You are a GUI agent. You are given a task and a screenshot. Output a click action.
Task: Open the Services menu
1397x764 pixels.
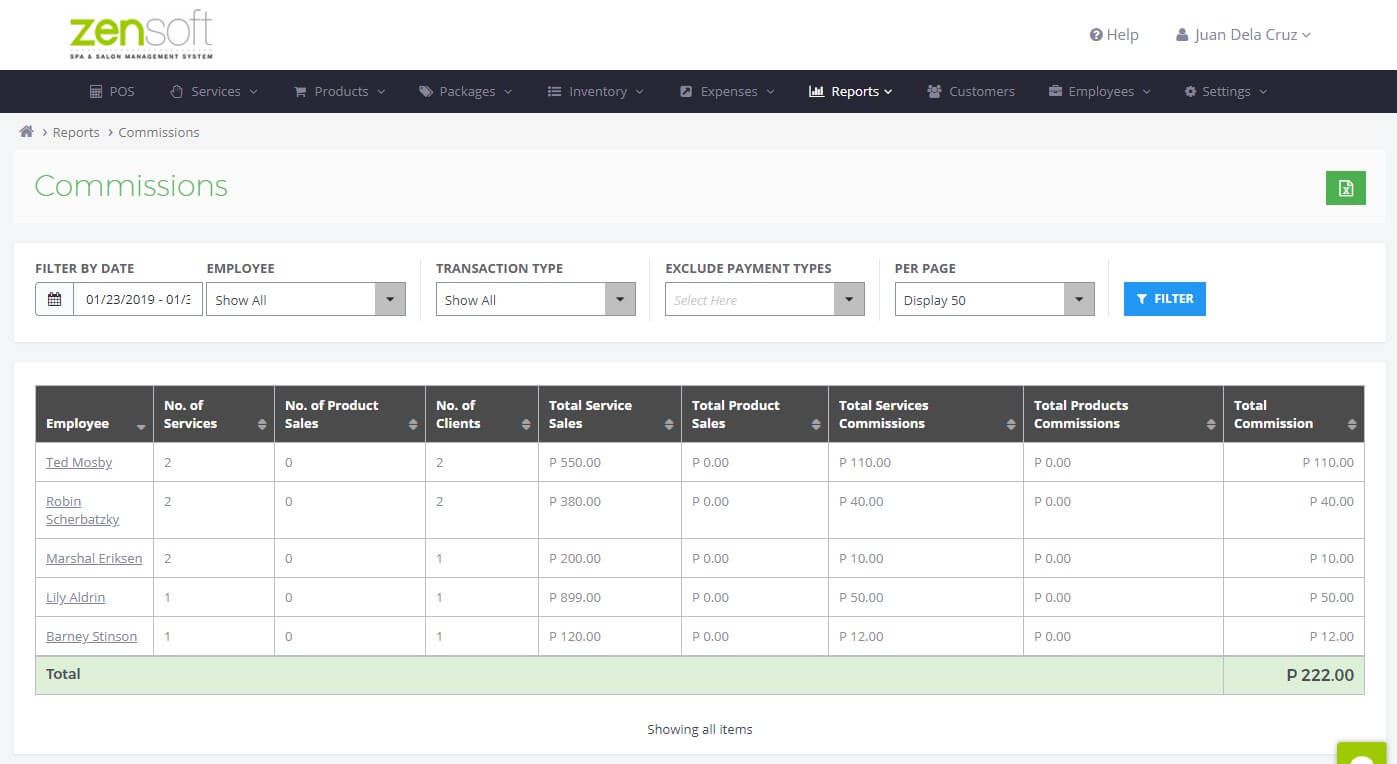coord(214,91)
